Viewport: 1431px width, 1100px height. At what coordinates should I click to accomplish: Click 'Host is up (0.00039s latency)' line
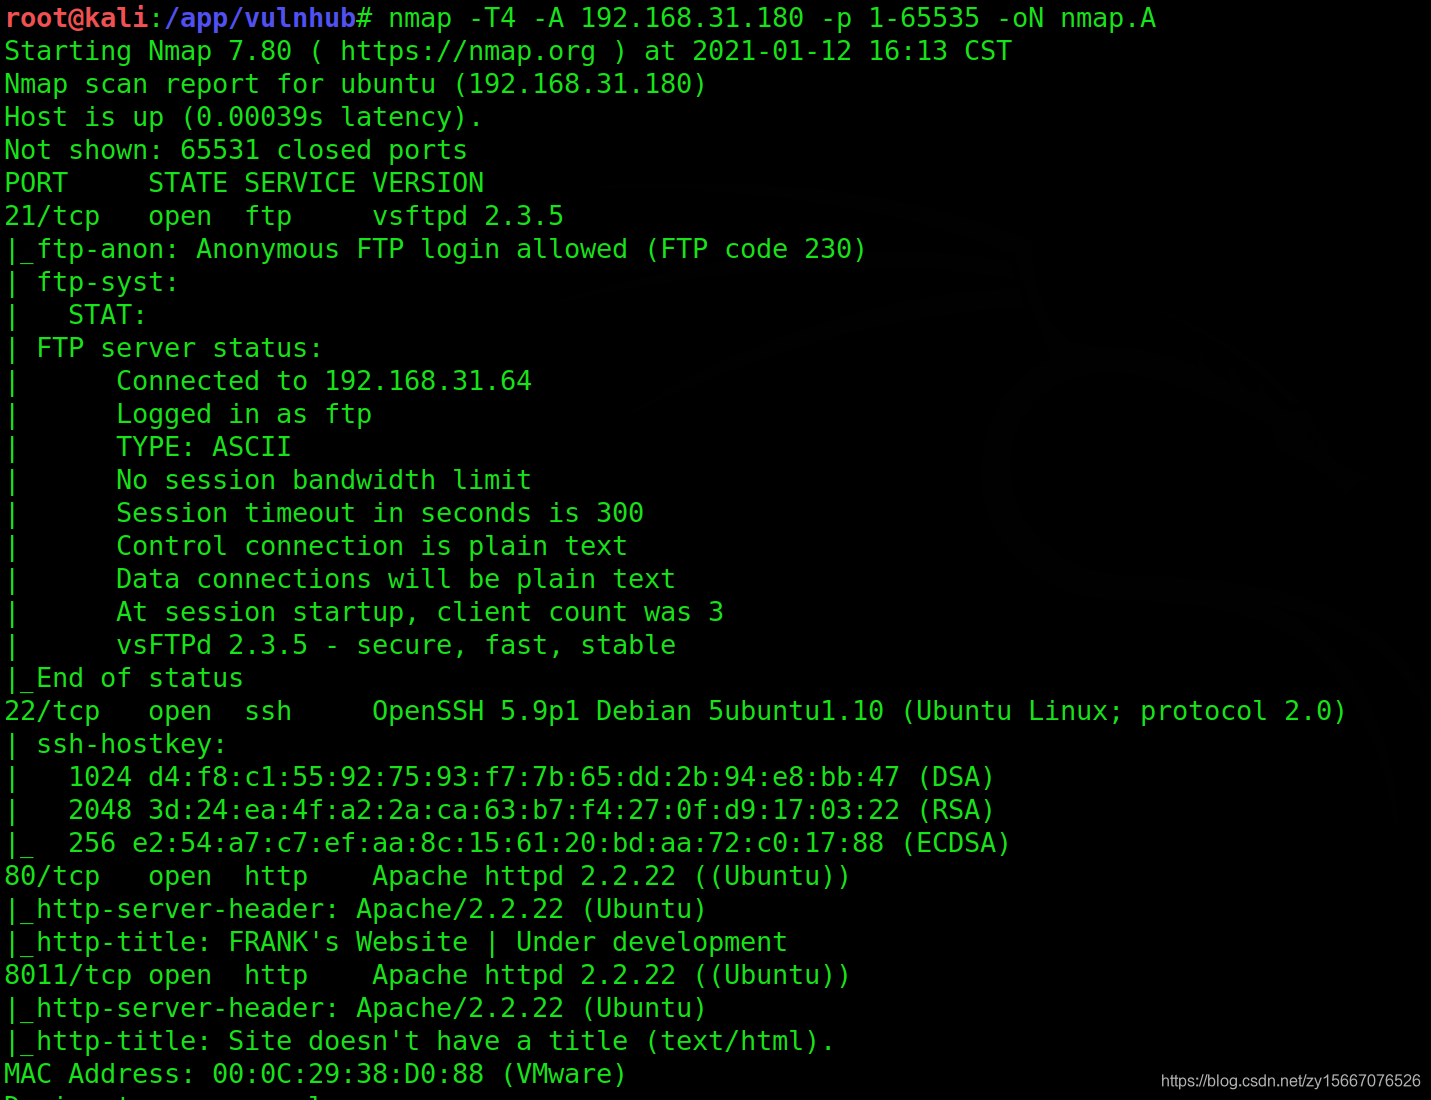tap(243, 117)
